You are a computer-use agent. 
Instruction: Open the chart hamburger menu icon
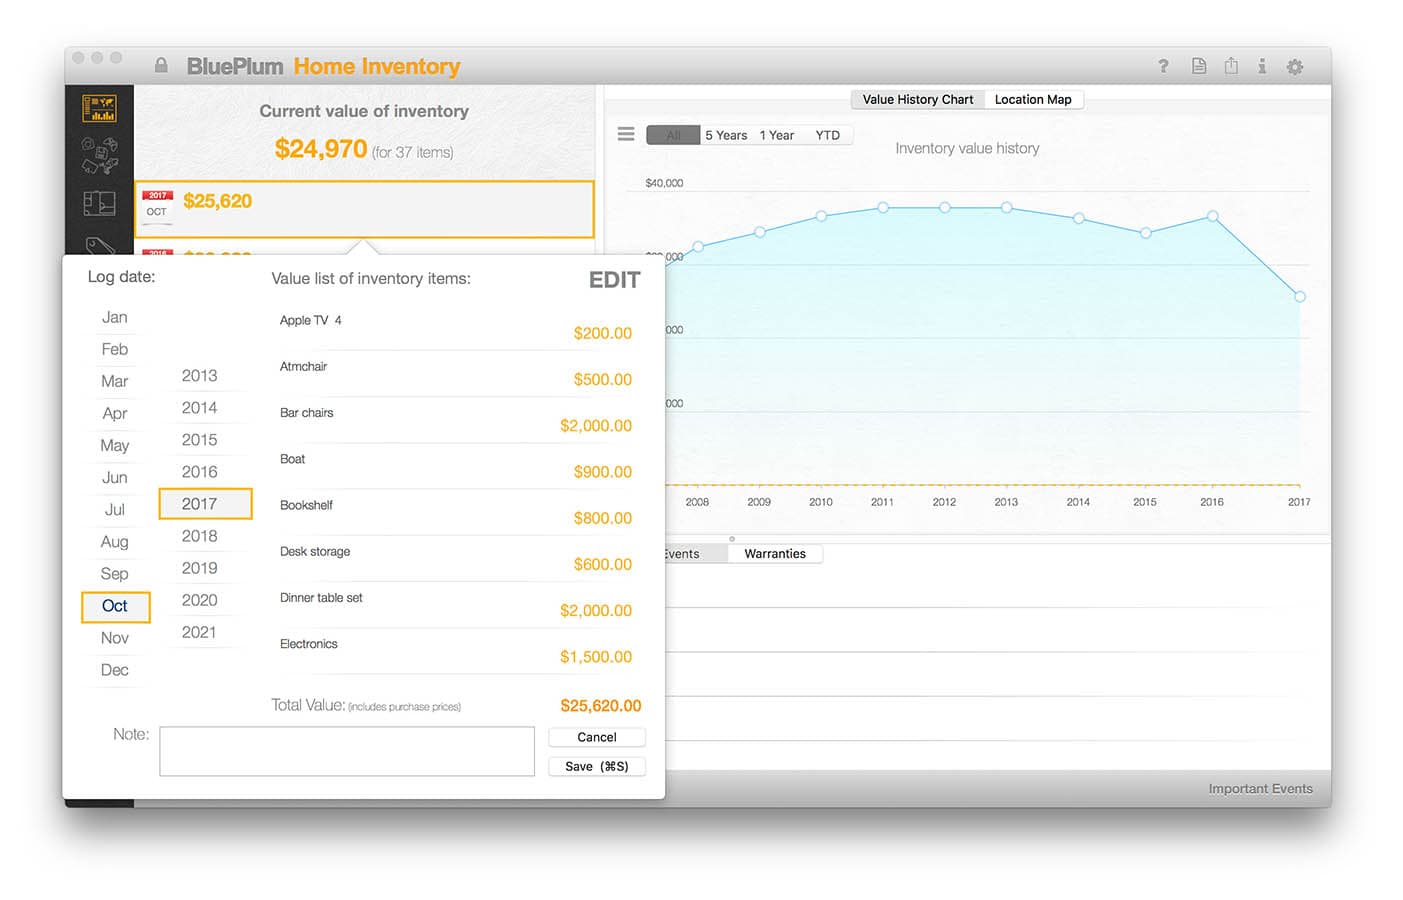click(626, 134)
